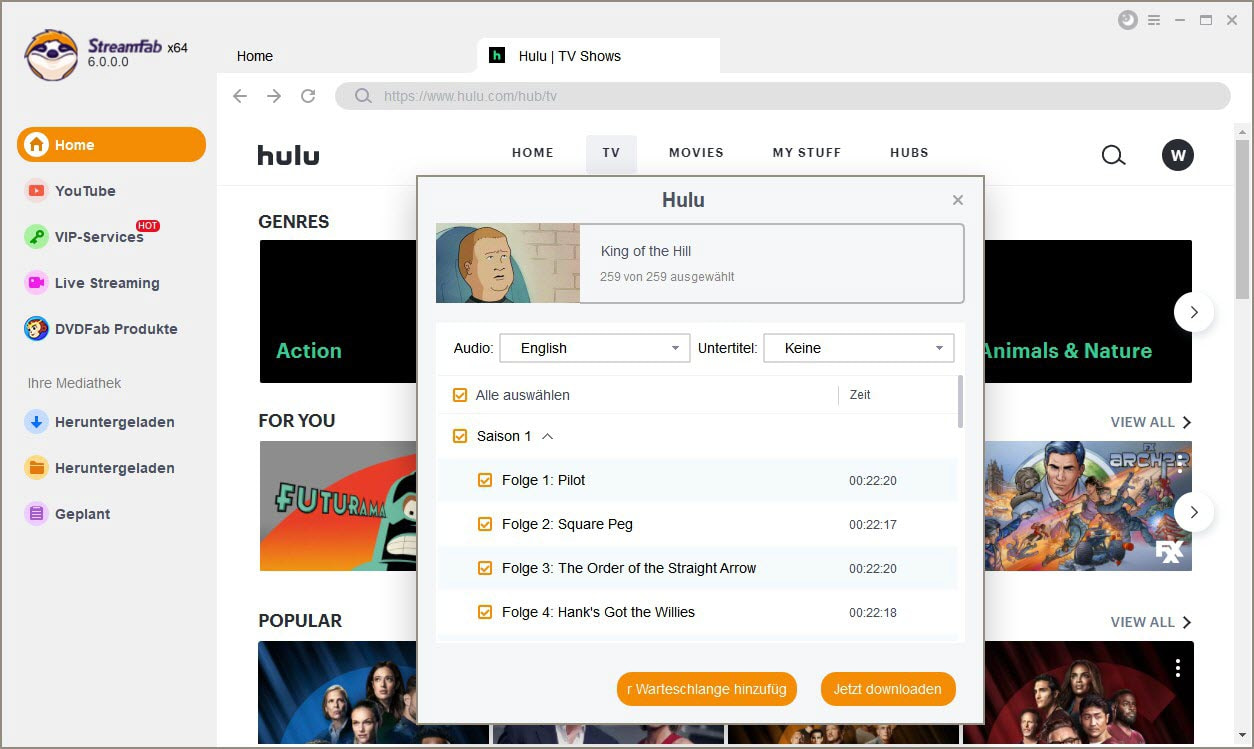The width and height of the screenshot is (1254, 749).
Task: Collapse the Saison 1 episode list
Action: click(547, 436)
